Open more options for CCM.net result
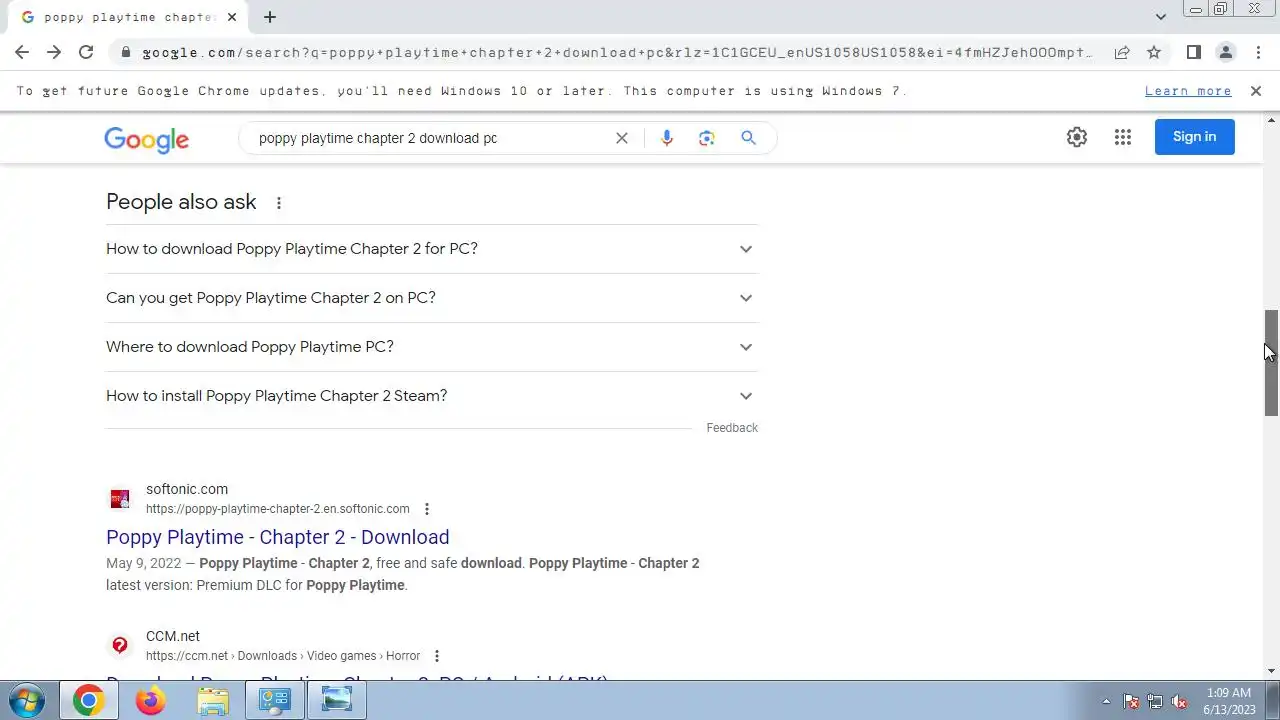The width and height of the screenshot is (1280, 720). (437, 656)
